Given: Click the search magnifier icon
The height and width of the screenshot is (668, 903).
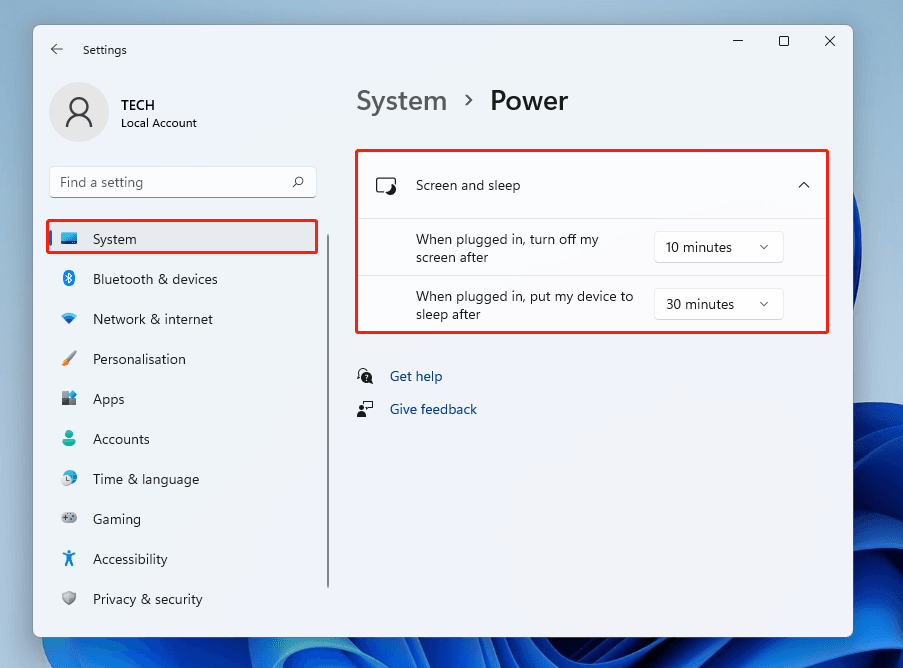Looking at the screenshot, I should [298, 182].
